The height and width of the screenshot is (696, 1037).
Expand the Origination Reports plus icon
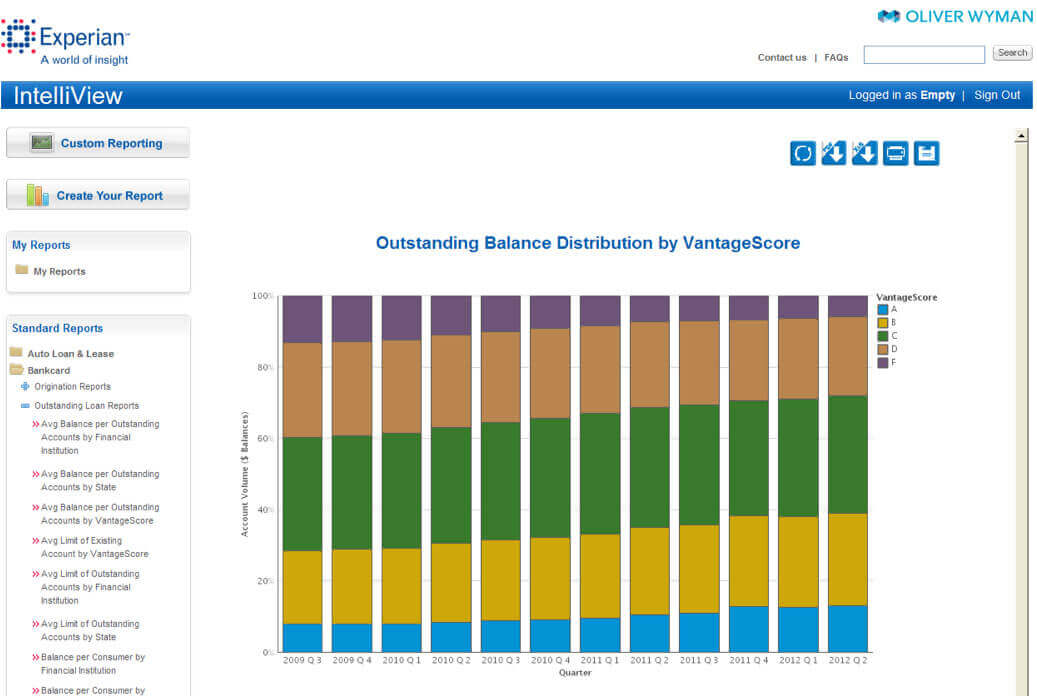(25, 386)
